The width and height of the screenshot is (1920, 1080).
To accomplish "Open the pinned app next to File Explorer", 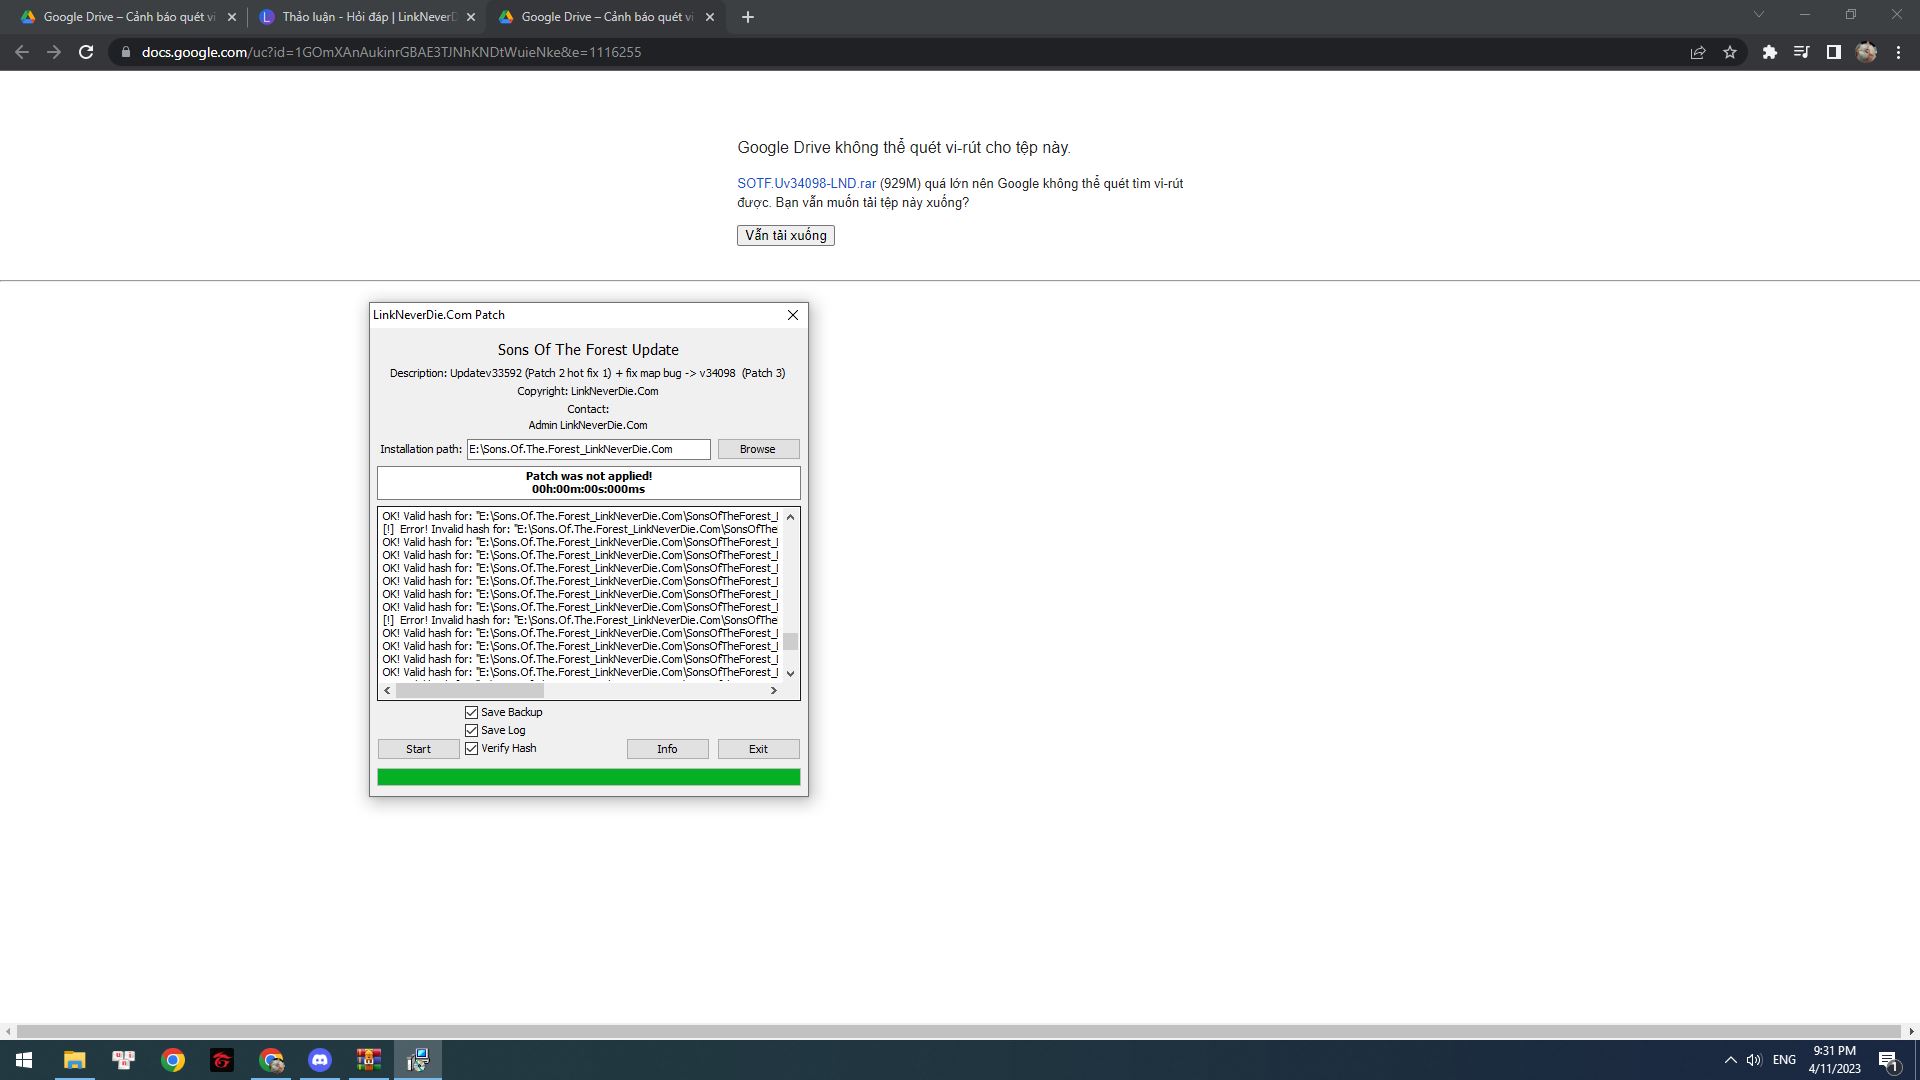I will tap(124, 1060).
